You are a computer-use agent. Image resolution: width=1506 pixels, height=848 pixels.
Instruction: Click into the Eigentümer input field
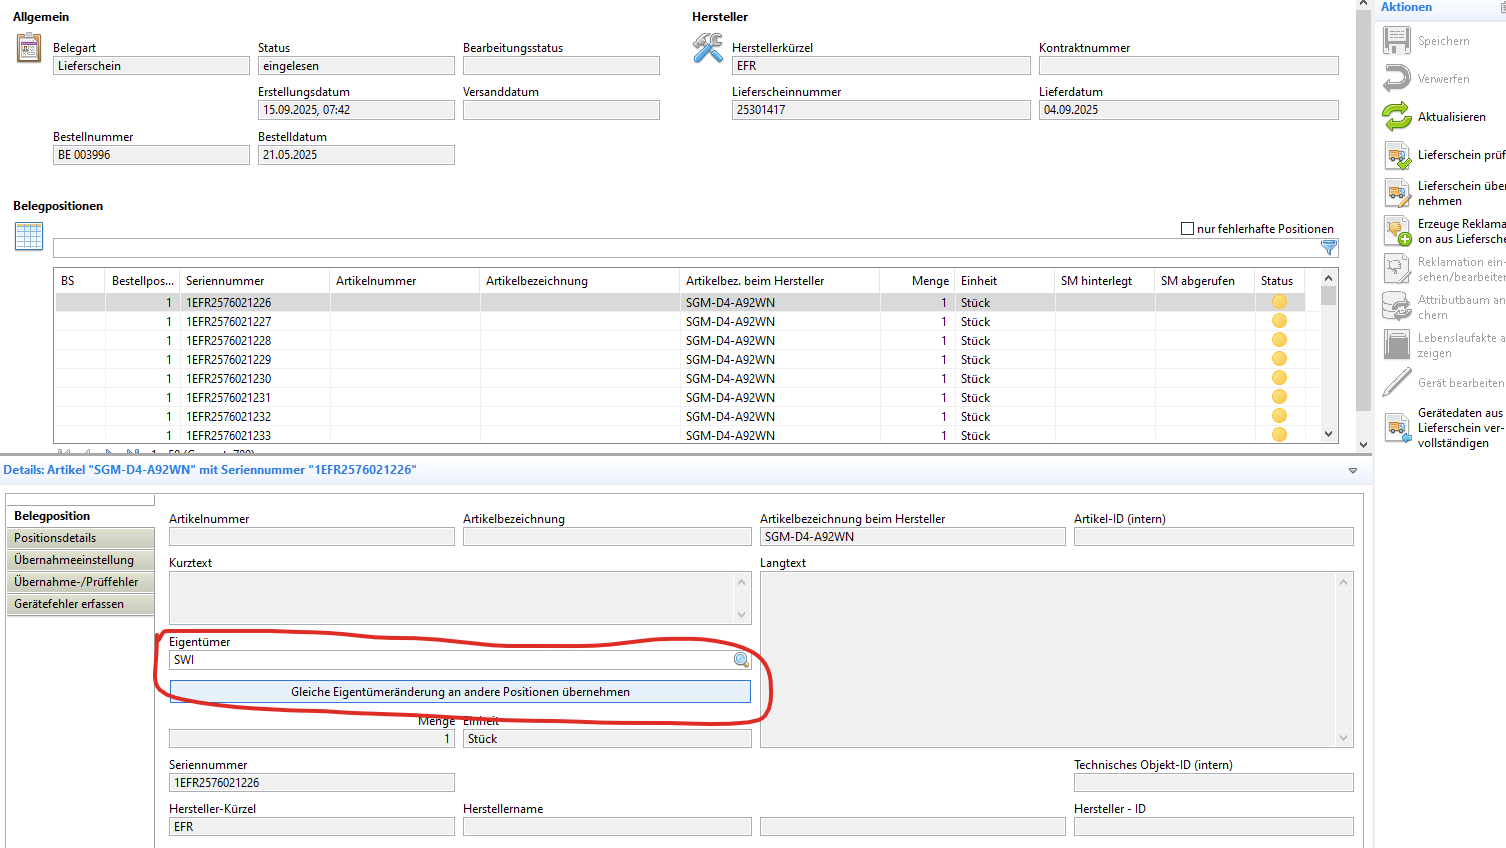coord(450,660)
